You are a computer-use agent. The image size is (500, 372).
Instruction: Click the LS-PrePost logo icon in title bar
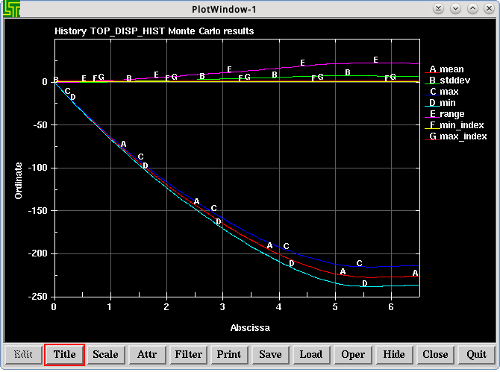[x=11, y=9]
